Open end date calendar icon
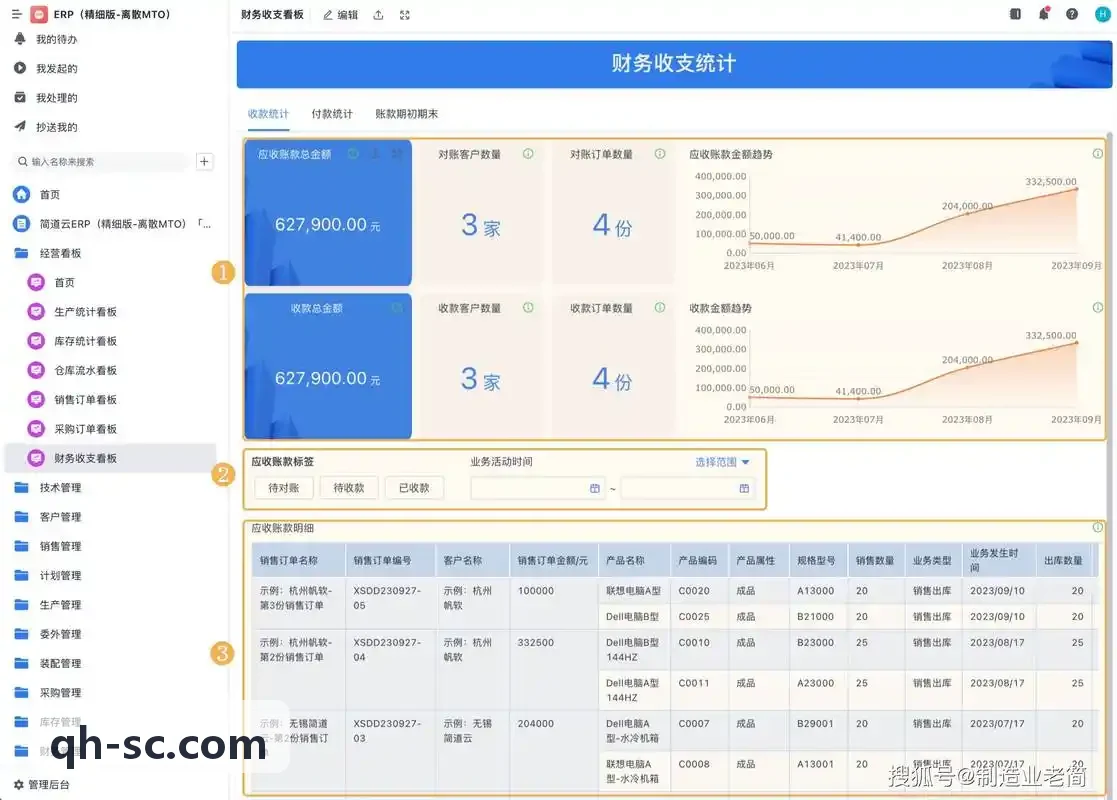This screenshot has height=800, width=1117. [x=744, y=488]
